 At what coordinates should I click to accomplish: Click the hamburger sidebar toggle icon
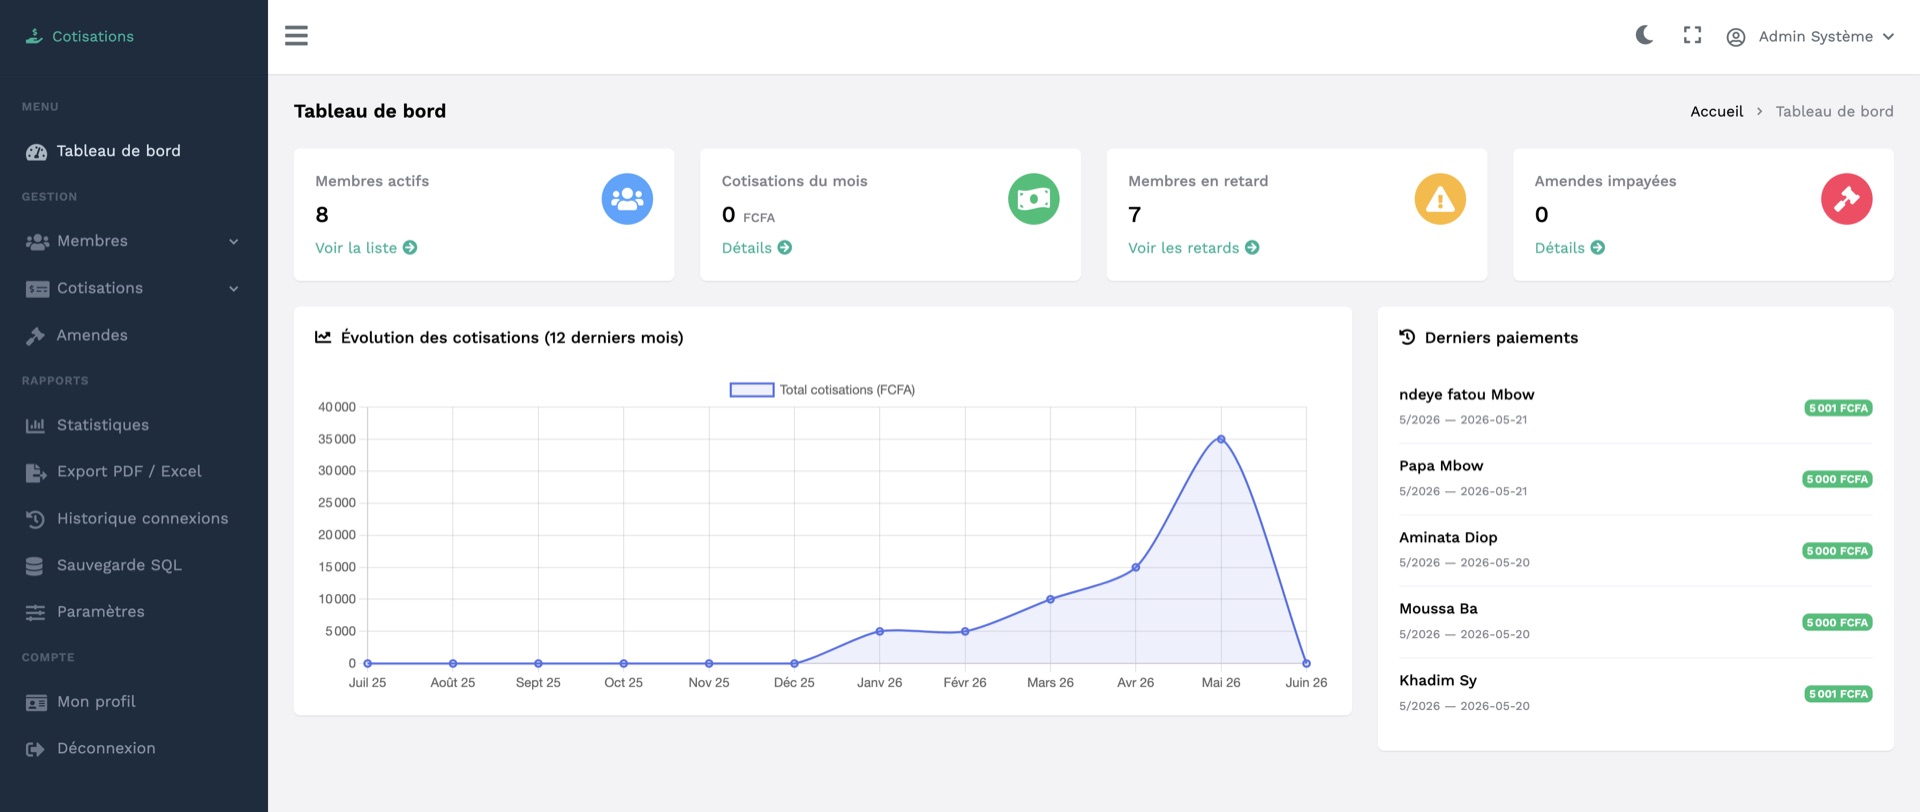[296, 36]
